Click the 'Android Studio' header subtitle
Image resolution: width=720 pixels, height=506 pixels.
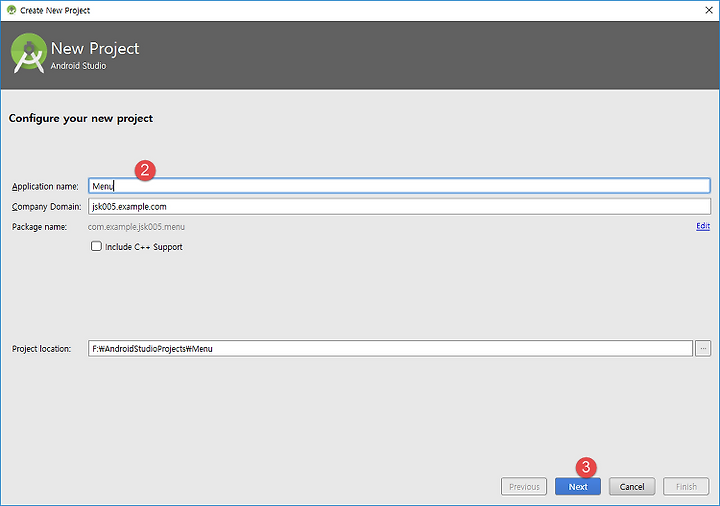coord(78,66)
